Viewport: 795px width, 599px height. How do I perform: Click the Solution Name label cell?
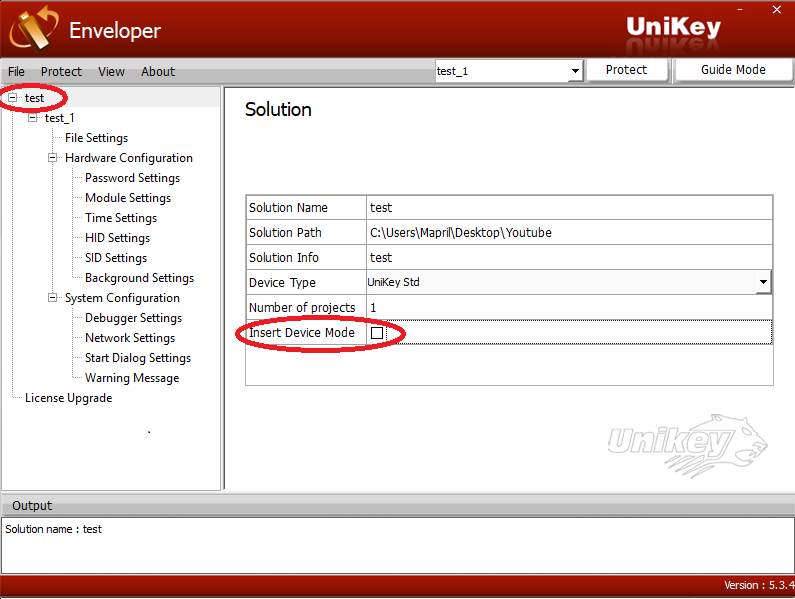click(x=306, y=207)
